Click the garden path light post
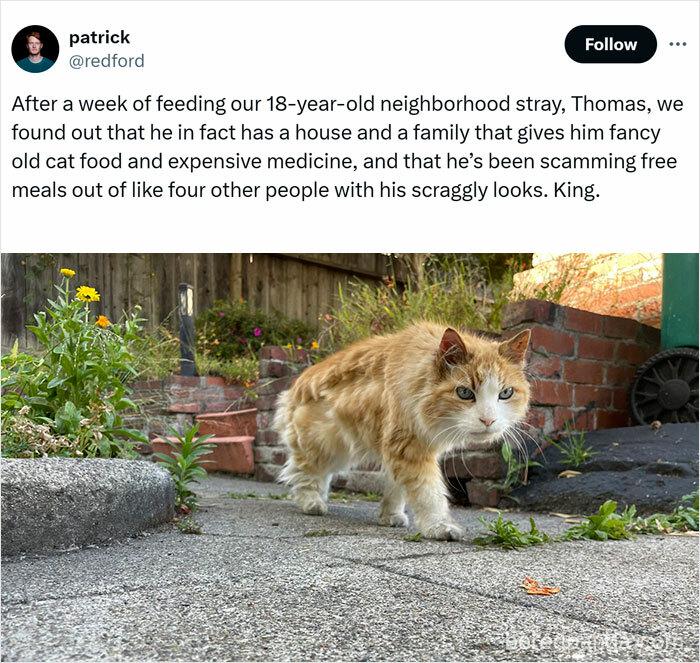Screen dimensions: 700x663 [x=187, y=329]
